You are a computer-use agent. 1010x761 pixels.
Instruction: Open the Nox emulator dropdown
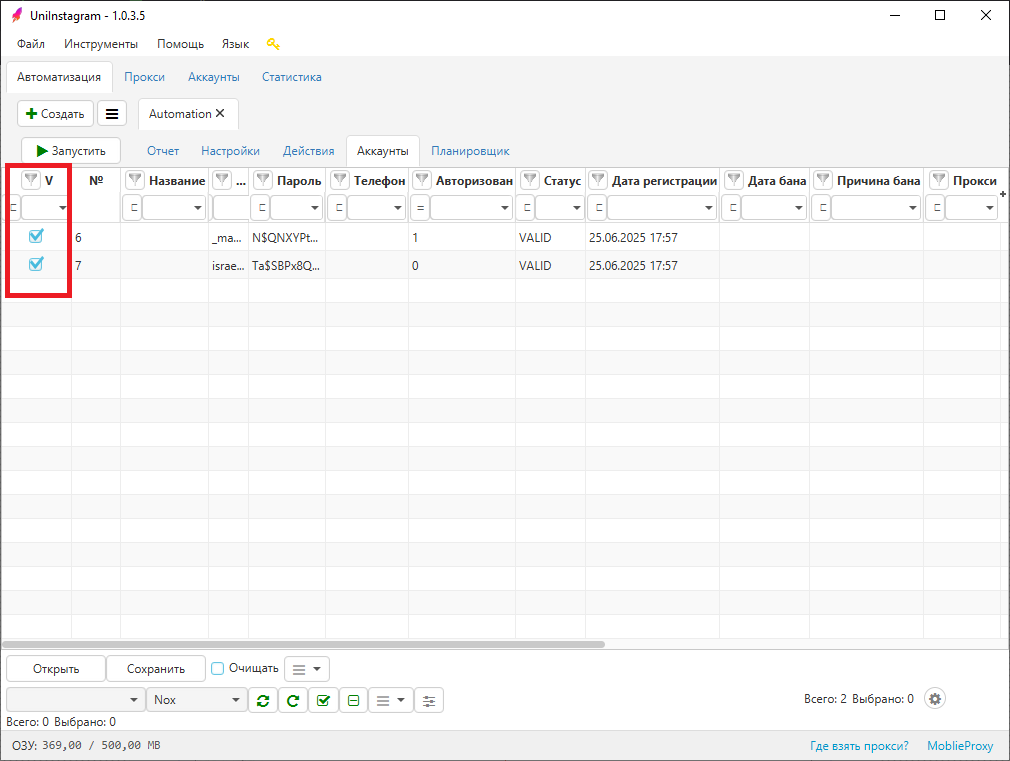click(x=196, y=700)
